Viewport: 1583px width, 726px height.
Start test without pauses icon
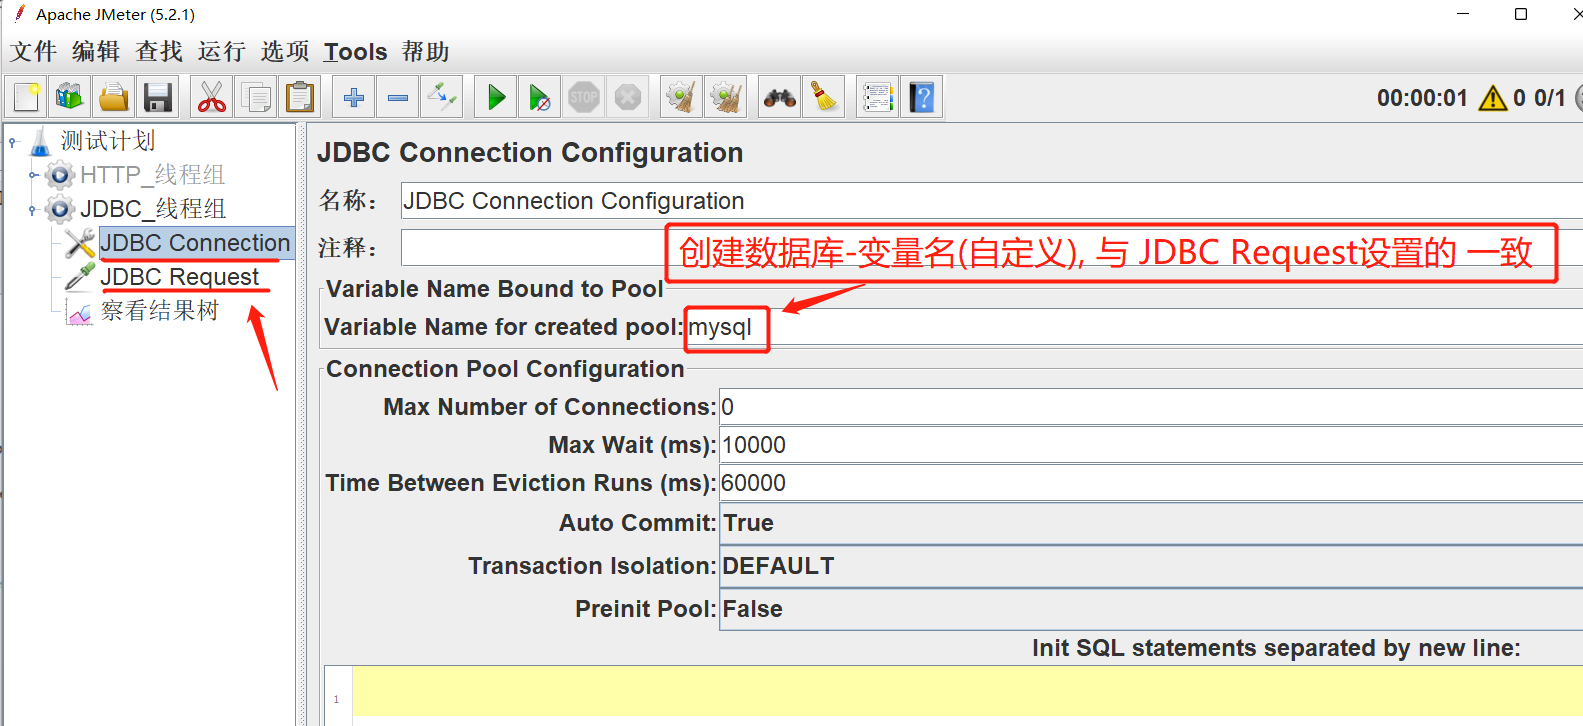point(540,97)
